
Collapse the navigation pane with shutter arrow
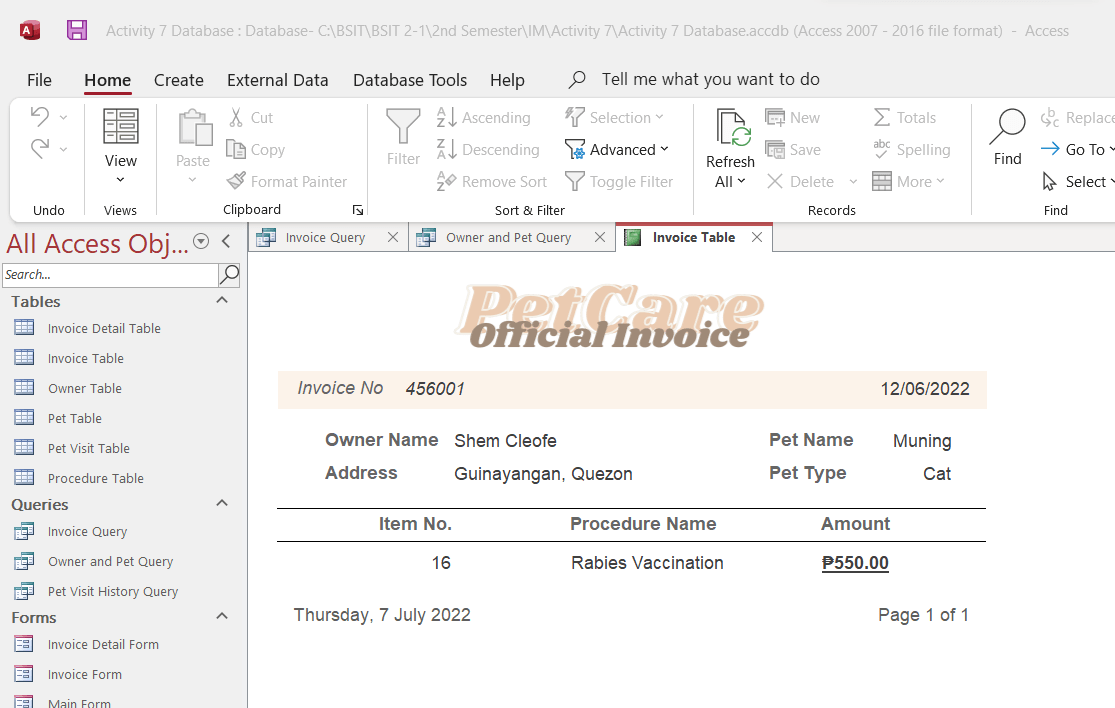pos(226,241)
